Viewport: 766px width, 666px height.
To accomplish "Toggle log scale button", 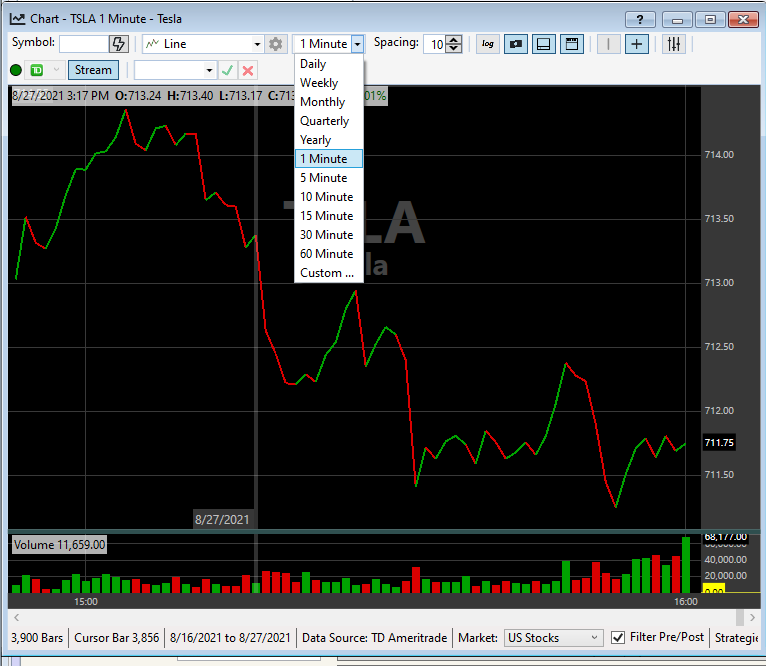I will [x=488, y=44].
